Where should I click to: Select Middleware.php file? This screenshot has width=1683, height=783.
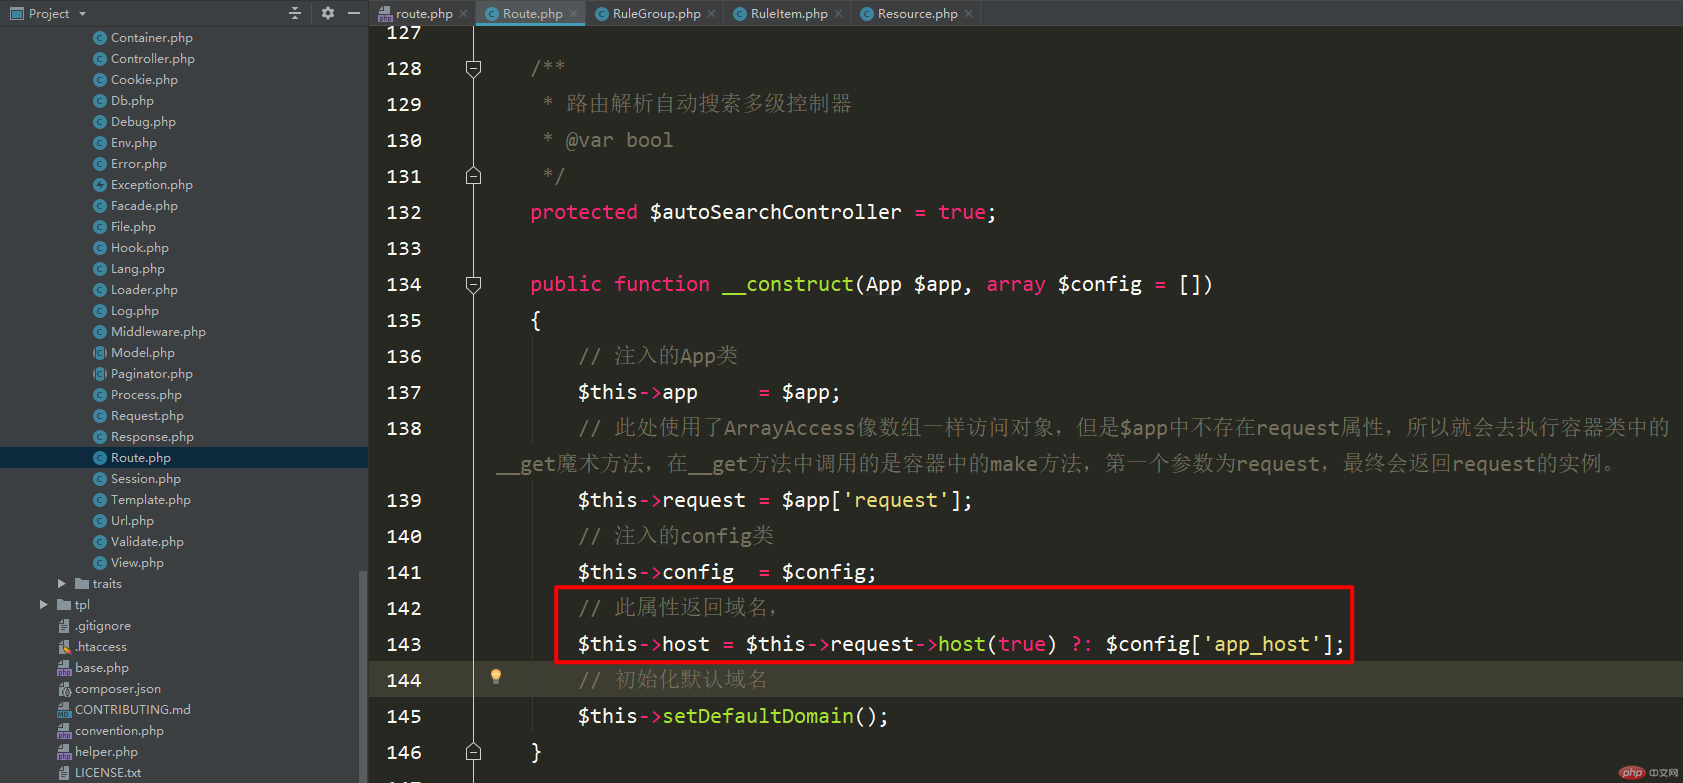tap(158, 332)
